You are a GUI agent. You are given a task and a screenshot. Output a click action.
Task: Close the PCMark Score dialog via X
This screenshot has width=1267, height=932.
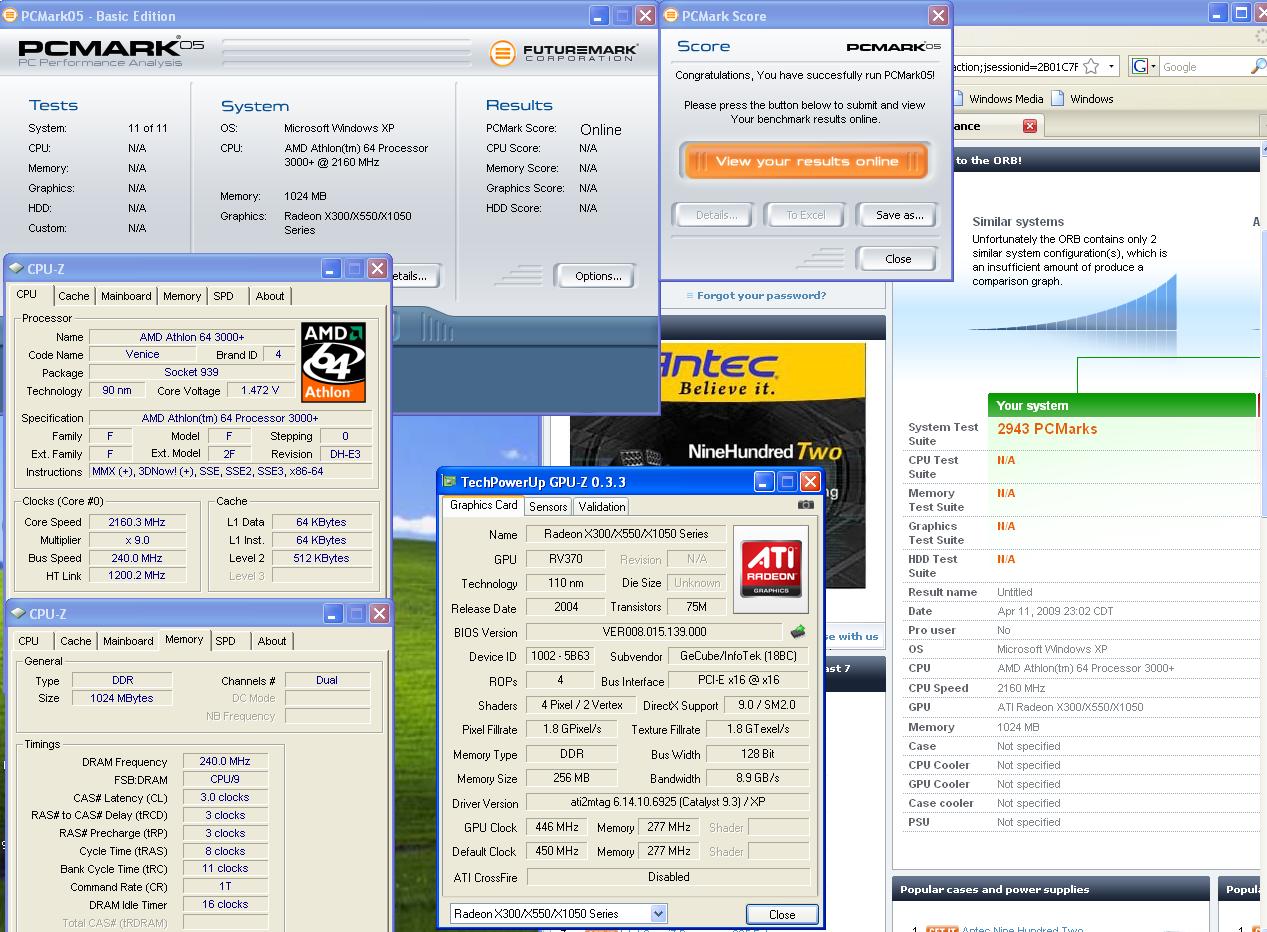pos(938,15)
